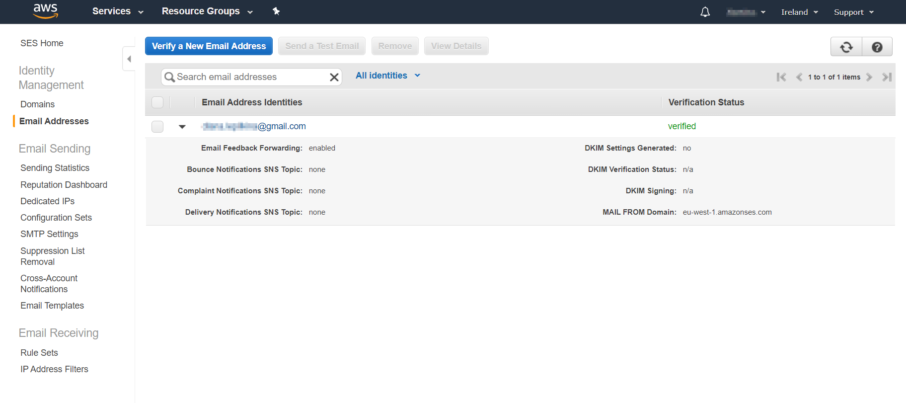Toggle the select-all header checkbox
906x403 pixels.
click(158, 102)
